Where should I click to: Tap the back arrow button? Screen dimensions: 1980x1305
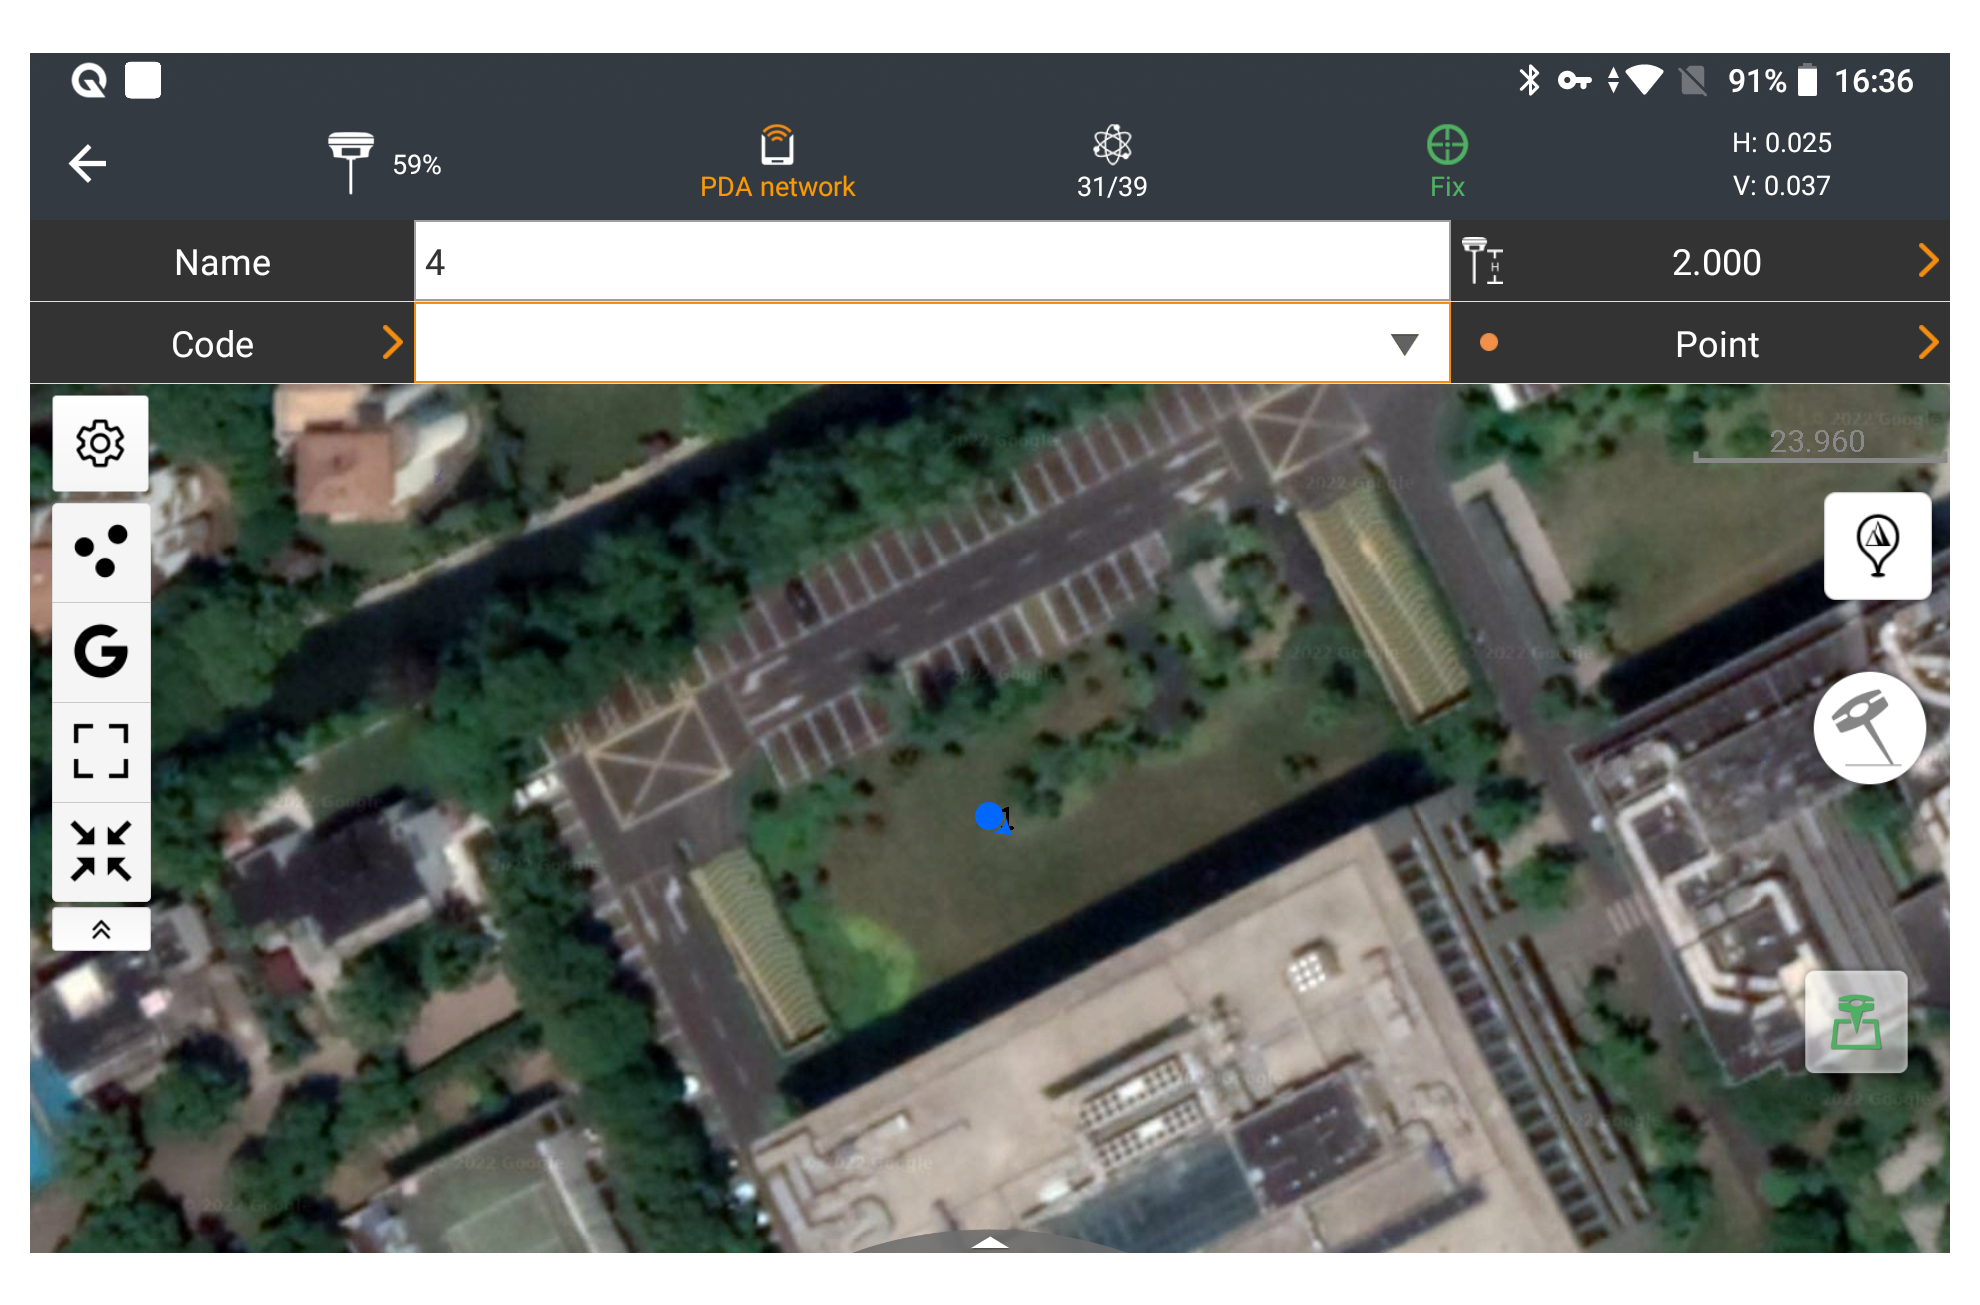coord(88,164)
